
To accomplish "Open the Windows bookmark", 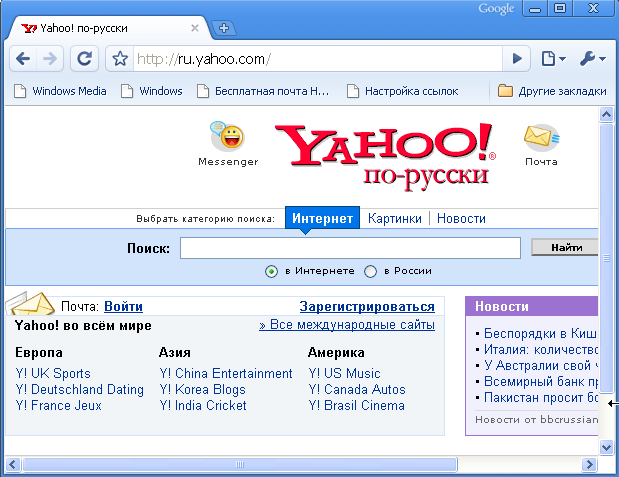I will [x=151, y=91].
